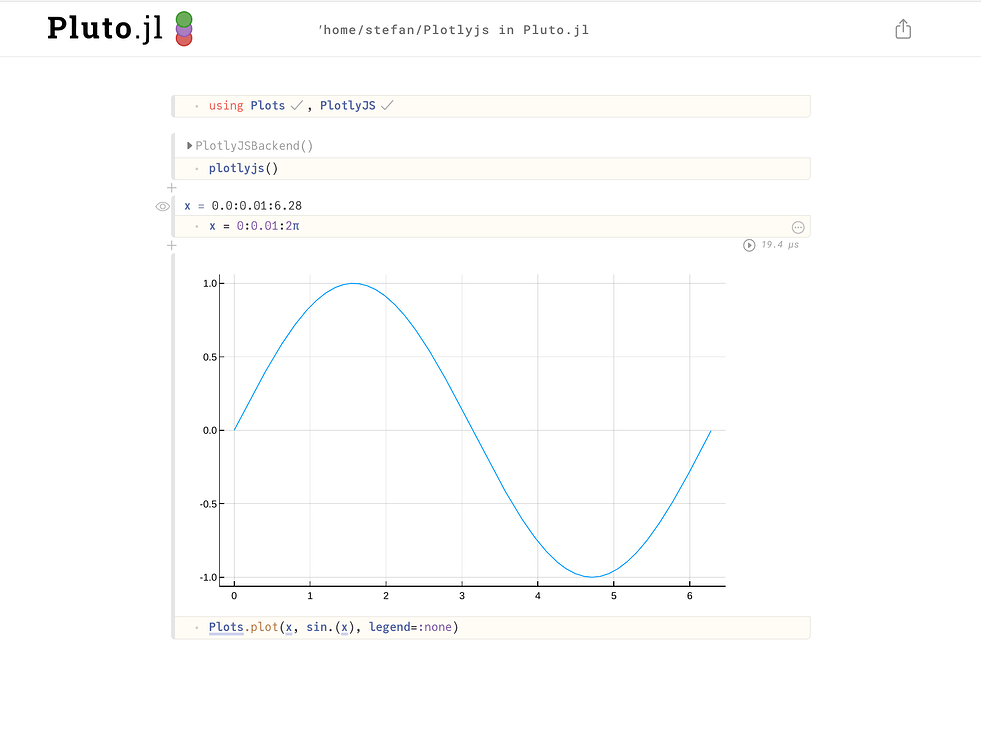Click into the plotlyjs() code cell
Screen dimensions: 981x750
pyautogui.click(x=500, y=168)
